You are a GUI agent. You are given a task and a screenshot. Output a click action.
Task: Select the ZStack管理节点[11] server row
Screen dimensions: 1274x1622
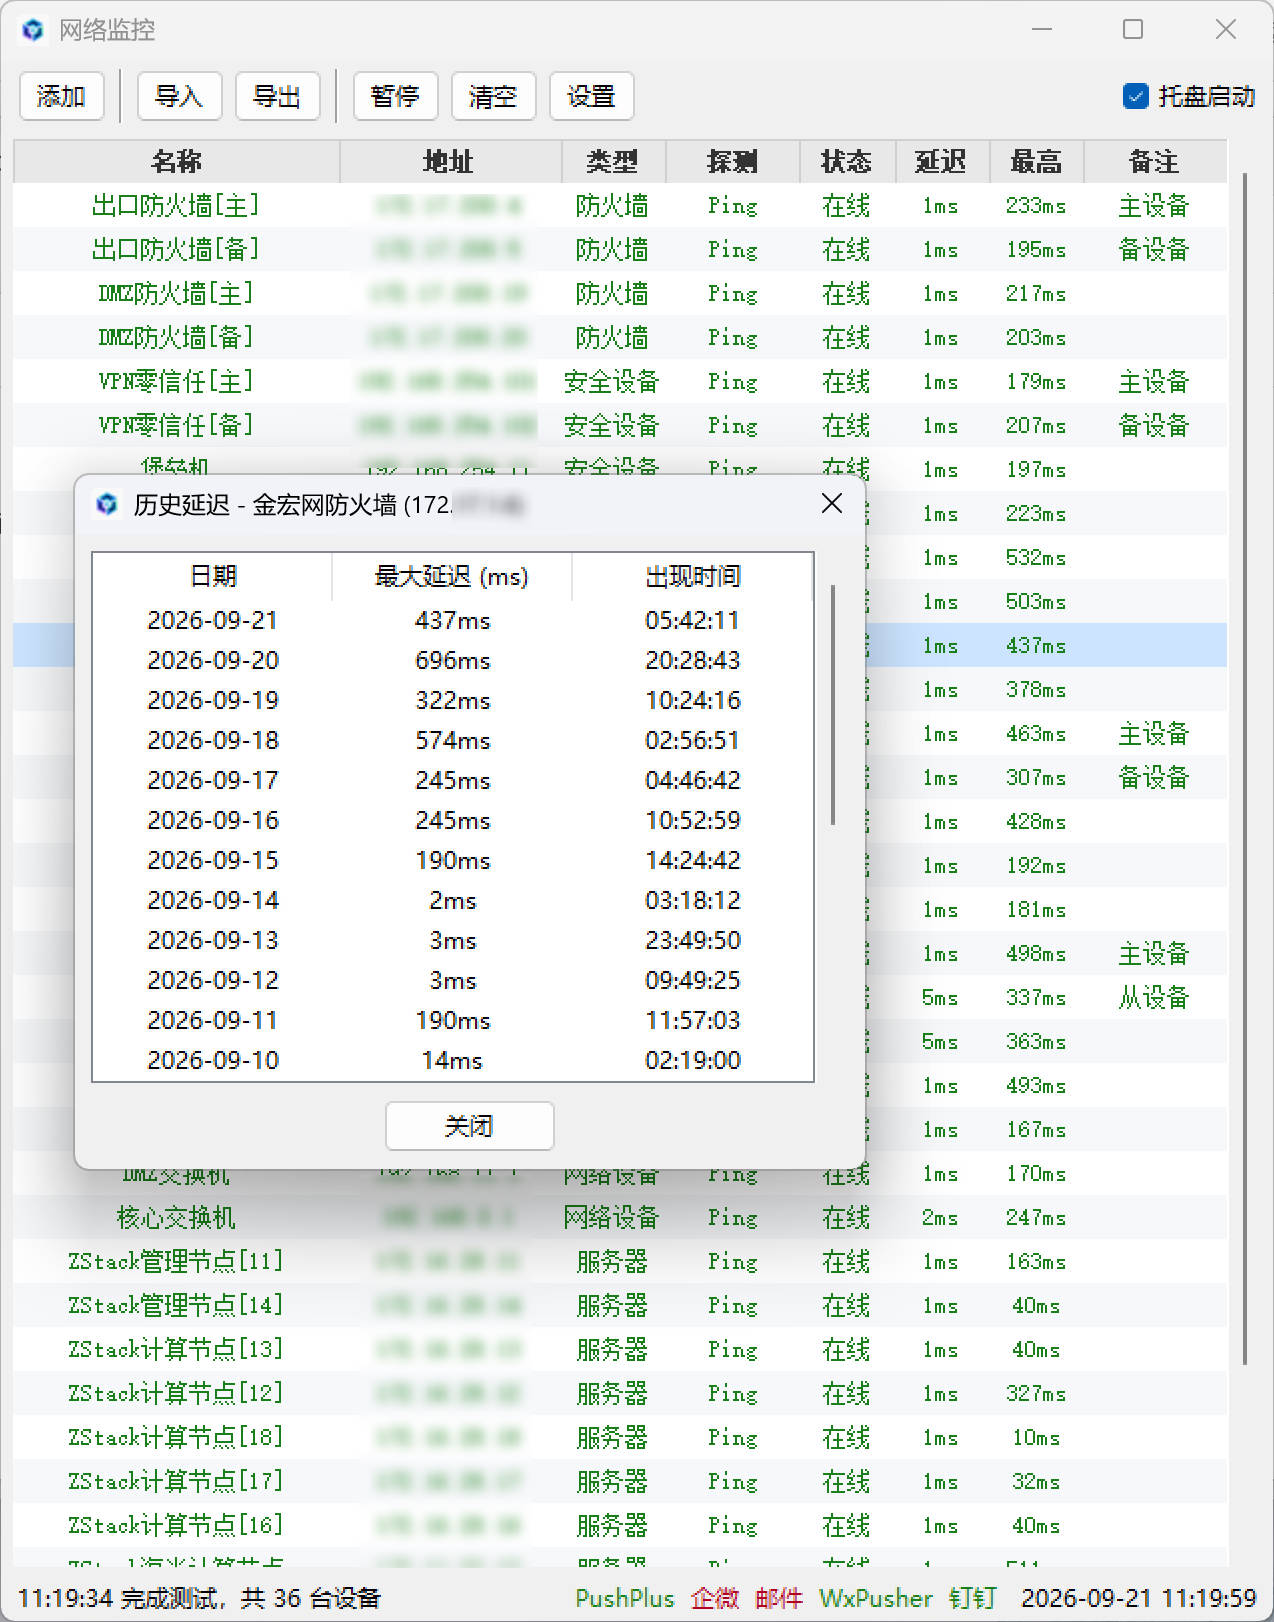tap(620, 1261)
